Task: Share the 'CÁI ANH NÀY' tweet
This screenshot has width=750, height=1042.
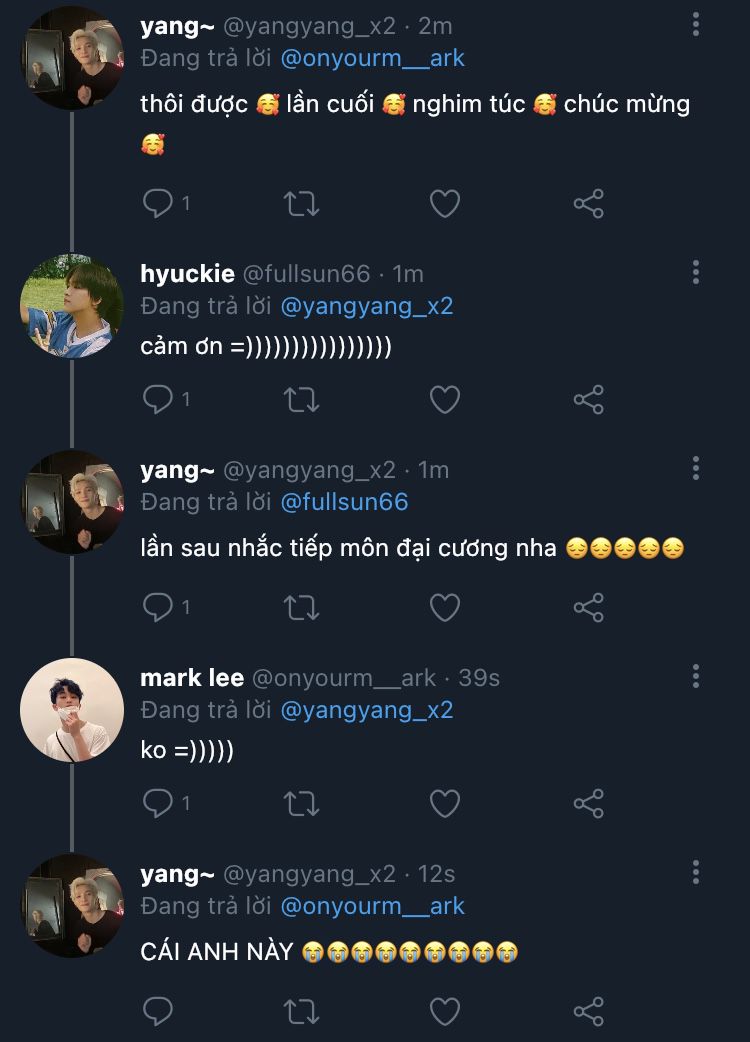Action: pos(588,1010)
